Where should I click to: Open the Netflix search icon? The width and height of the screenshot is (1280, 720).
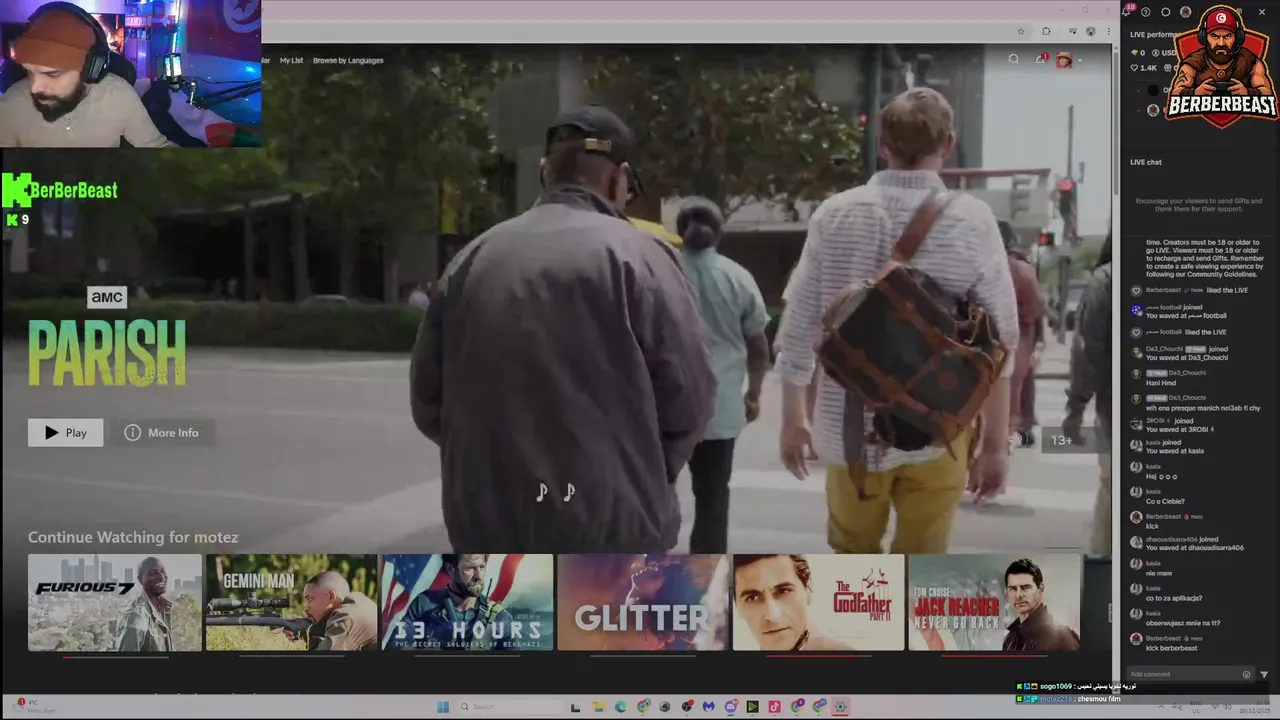point(1013,59)
